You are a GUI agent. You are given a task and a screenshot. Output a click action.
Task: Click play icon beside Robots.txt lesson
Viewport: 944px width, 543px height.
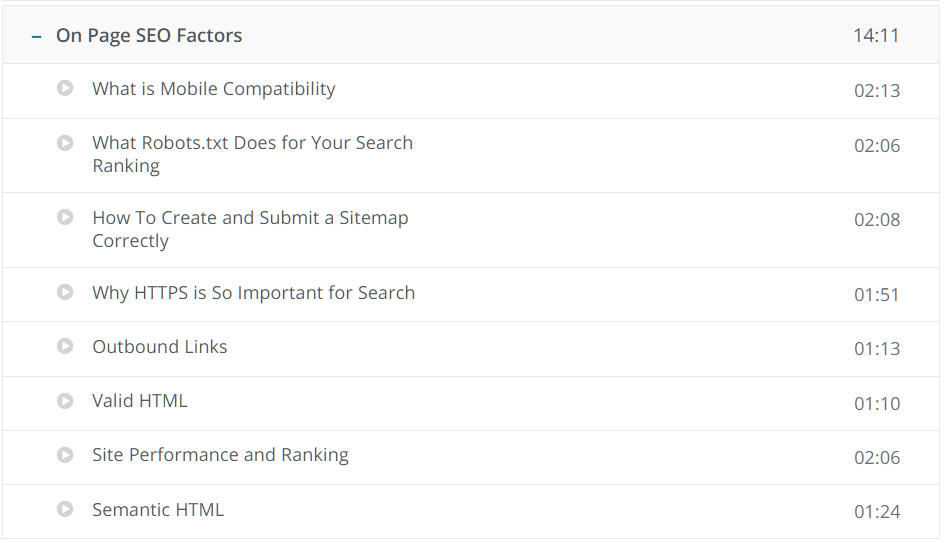65,143
